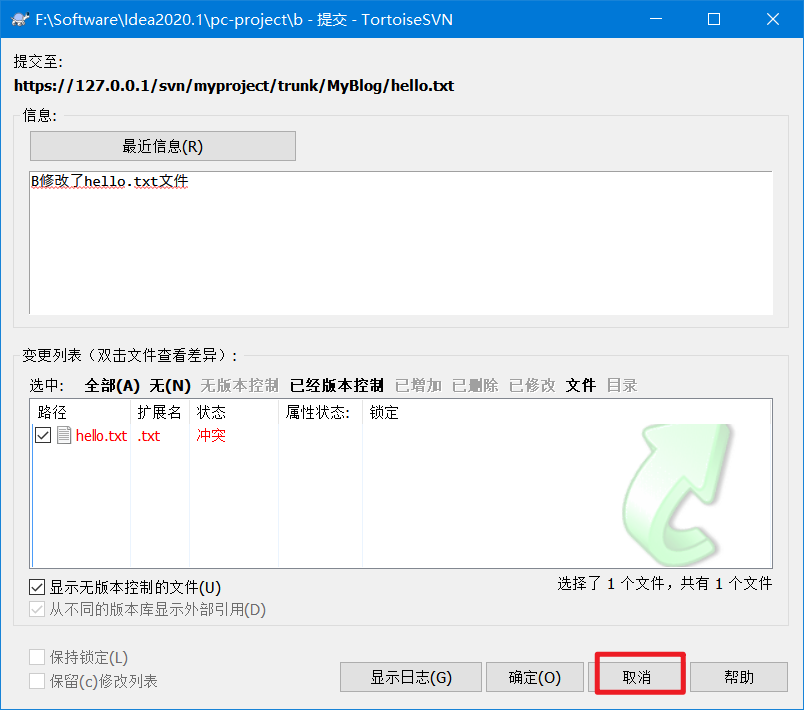Viewport: 804px width, 710px height.
Task: Click the TortoiseSVN tortoise icon in title bar
Action: (x=20, y=19)
